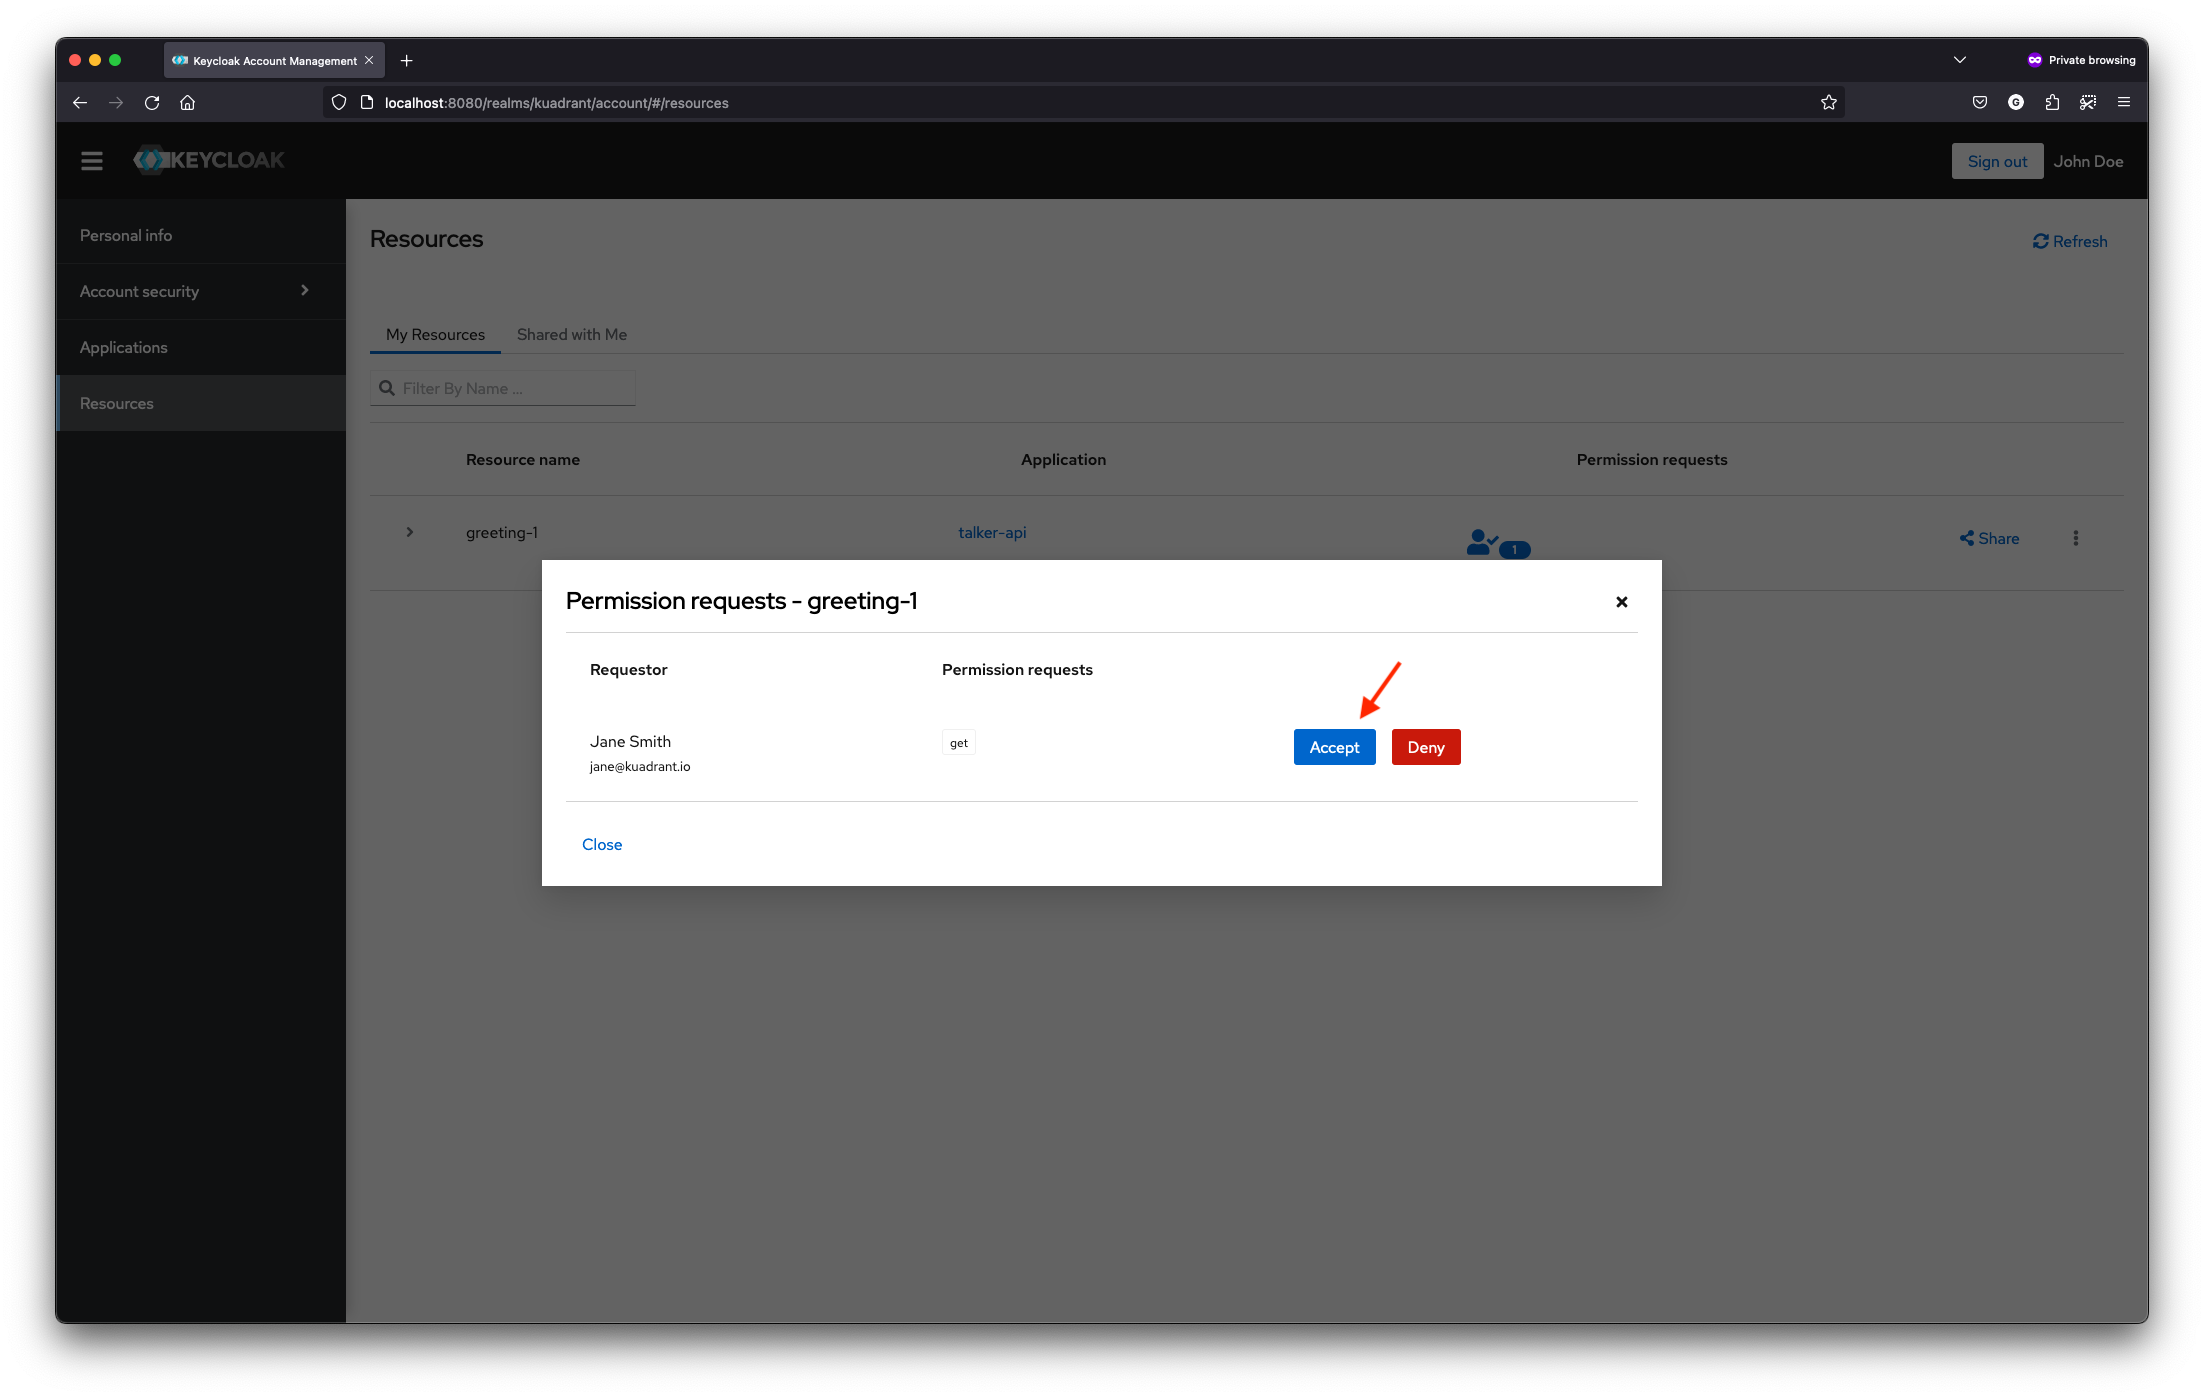This screenshot has height=1397, width=2204.
Task: Open the list all tabs dropdown
Action: (x=1959, y=60)
